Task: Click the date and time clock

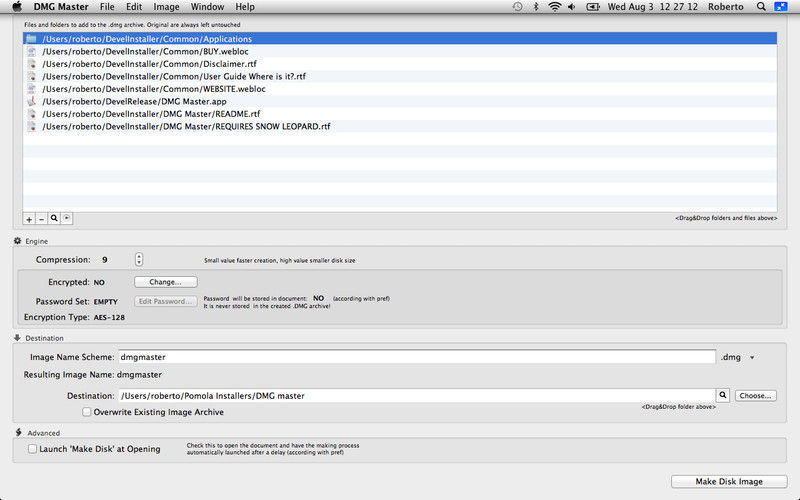Action: pos(653,7)
